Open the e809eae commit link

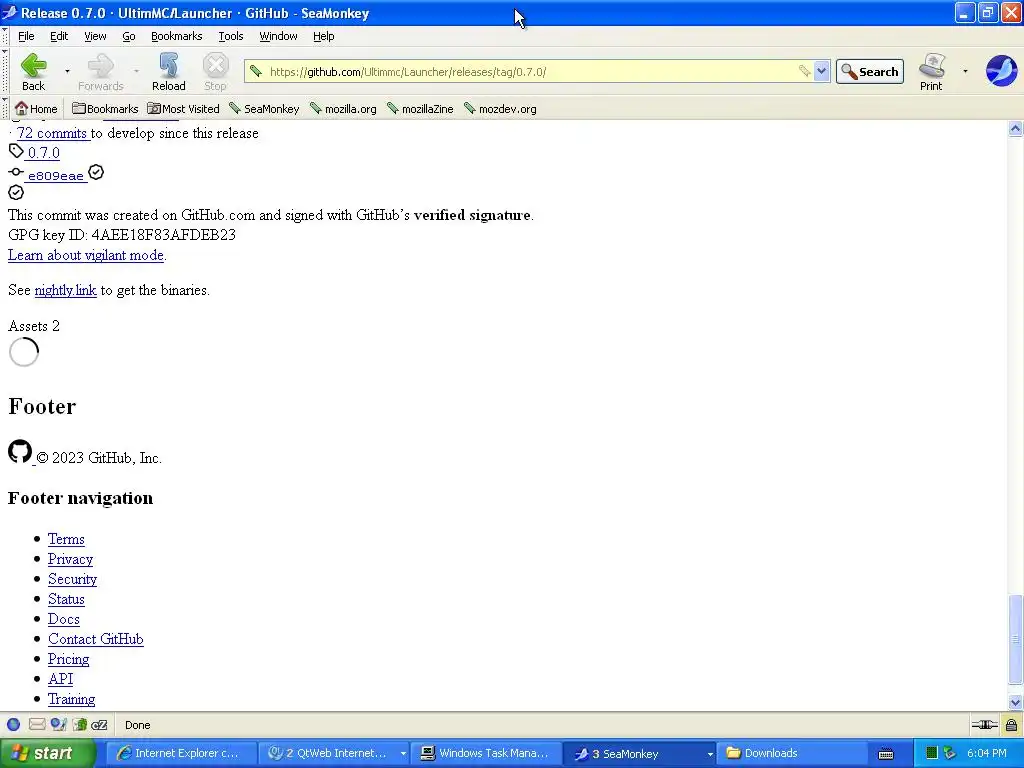tap(56, 176)
